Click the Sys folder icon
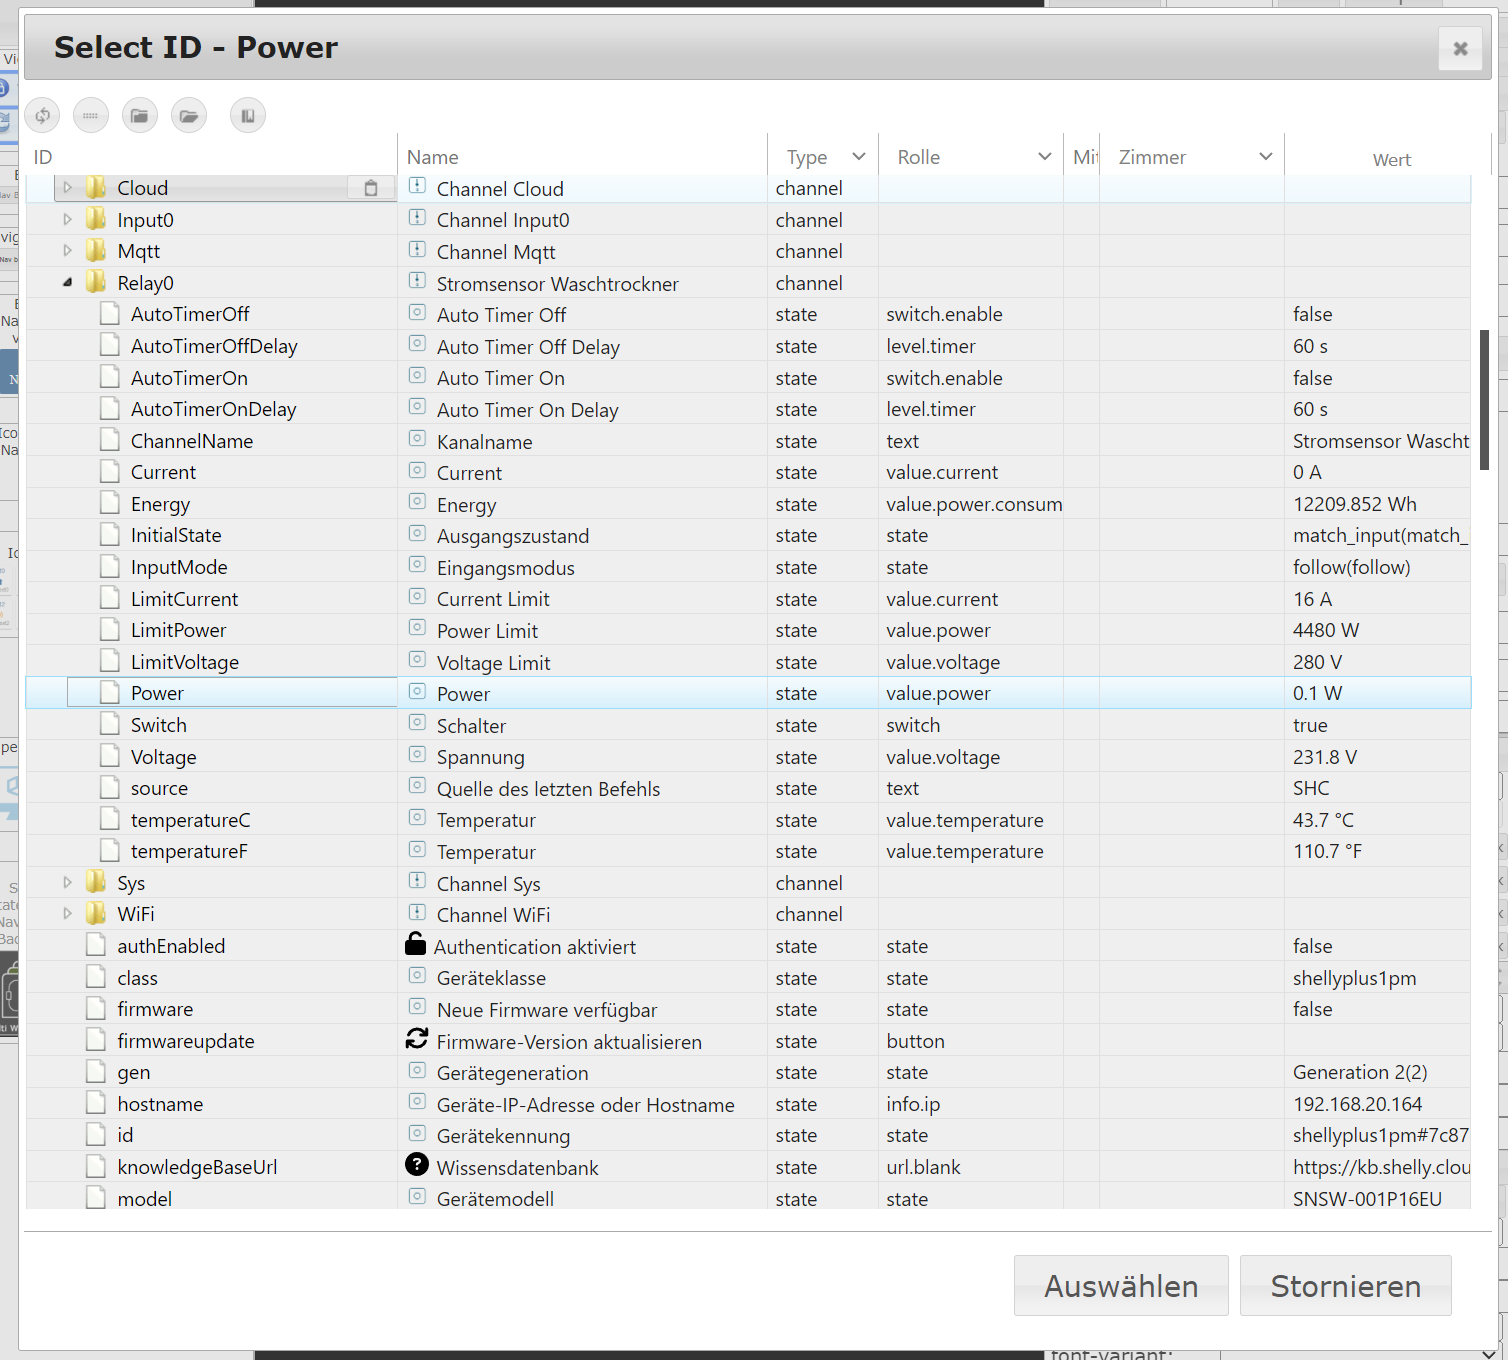 96,883
